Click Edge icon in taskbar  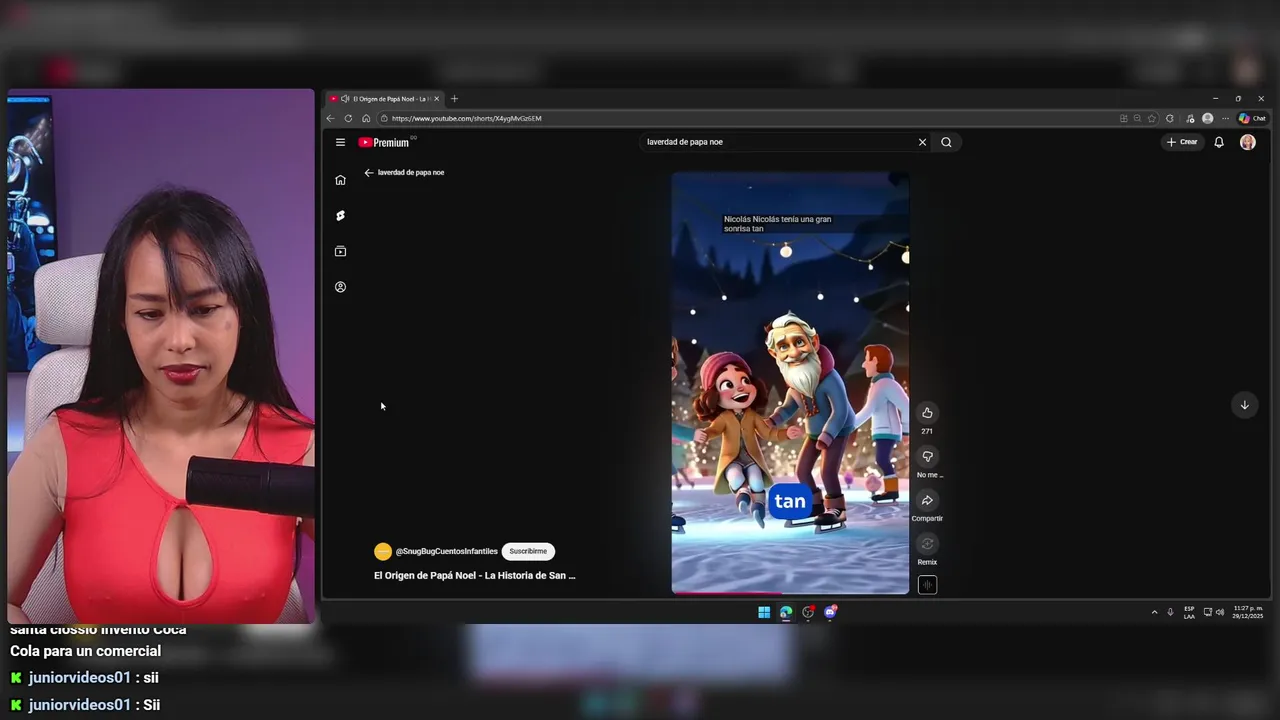pyautogui.click(x=786, y=612)
